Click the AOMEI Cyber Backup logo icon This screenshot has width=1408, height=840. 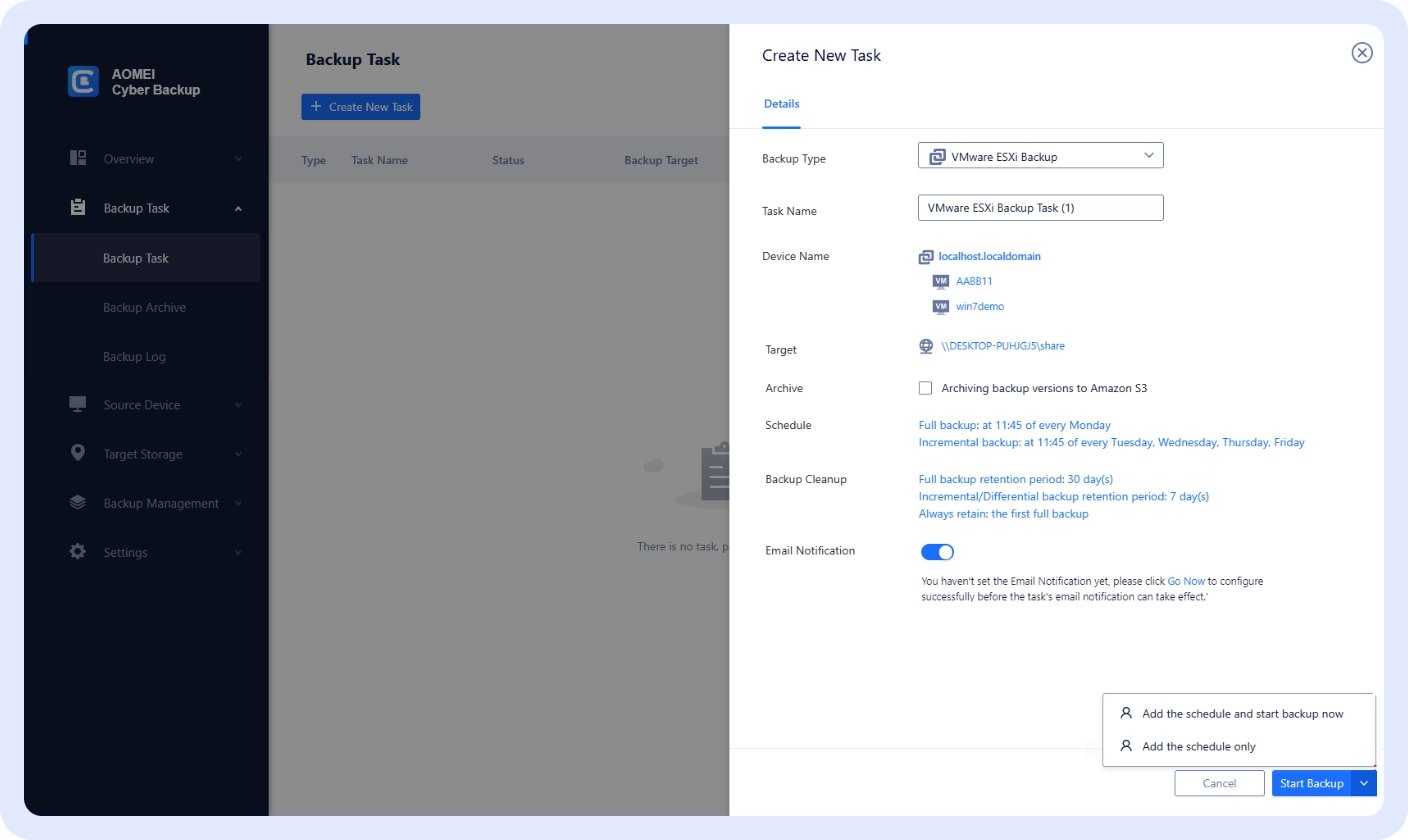point(83,82)
